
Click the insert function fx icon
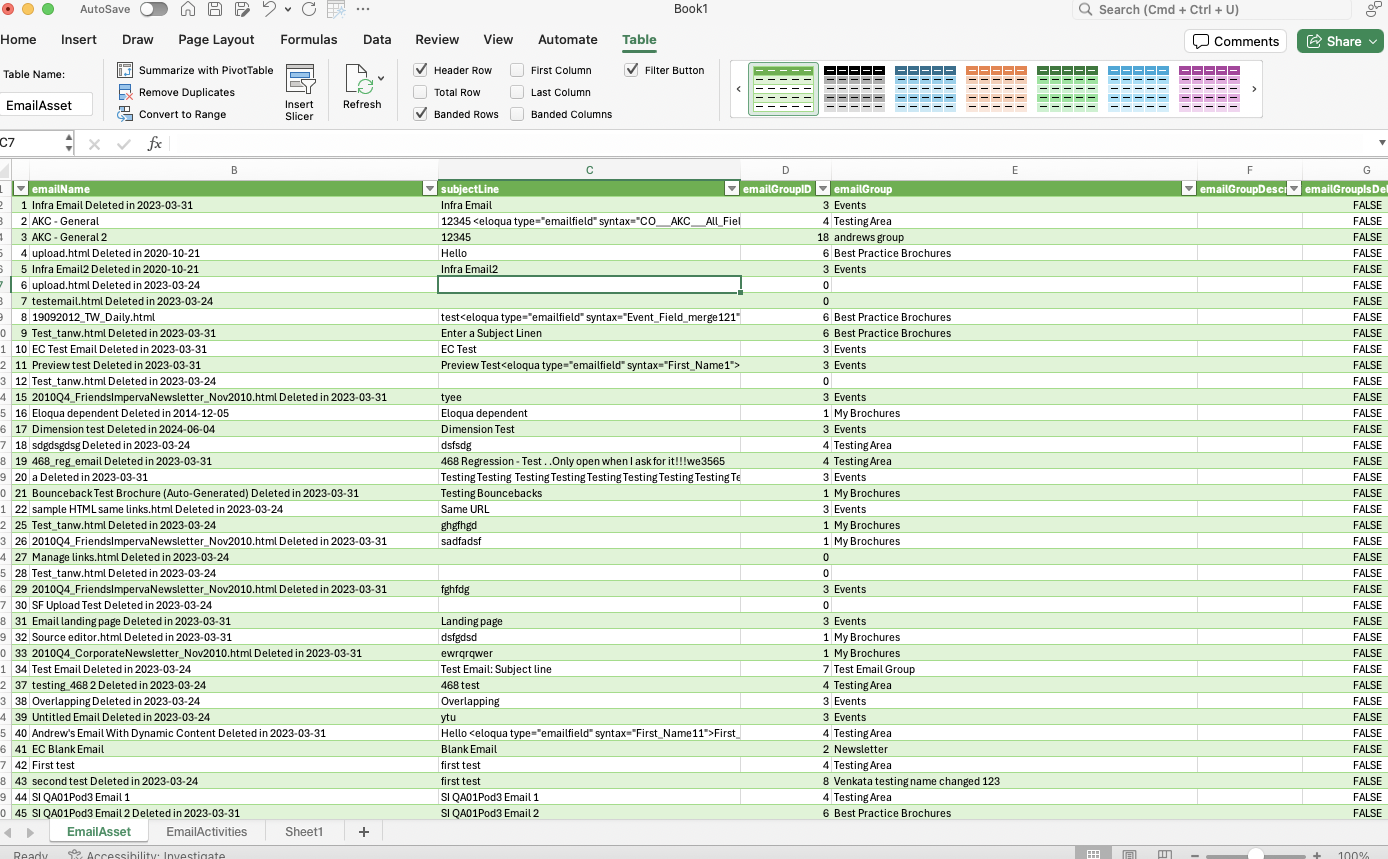155,144
